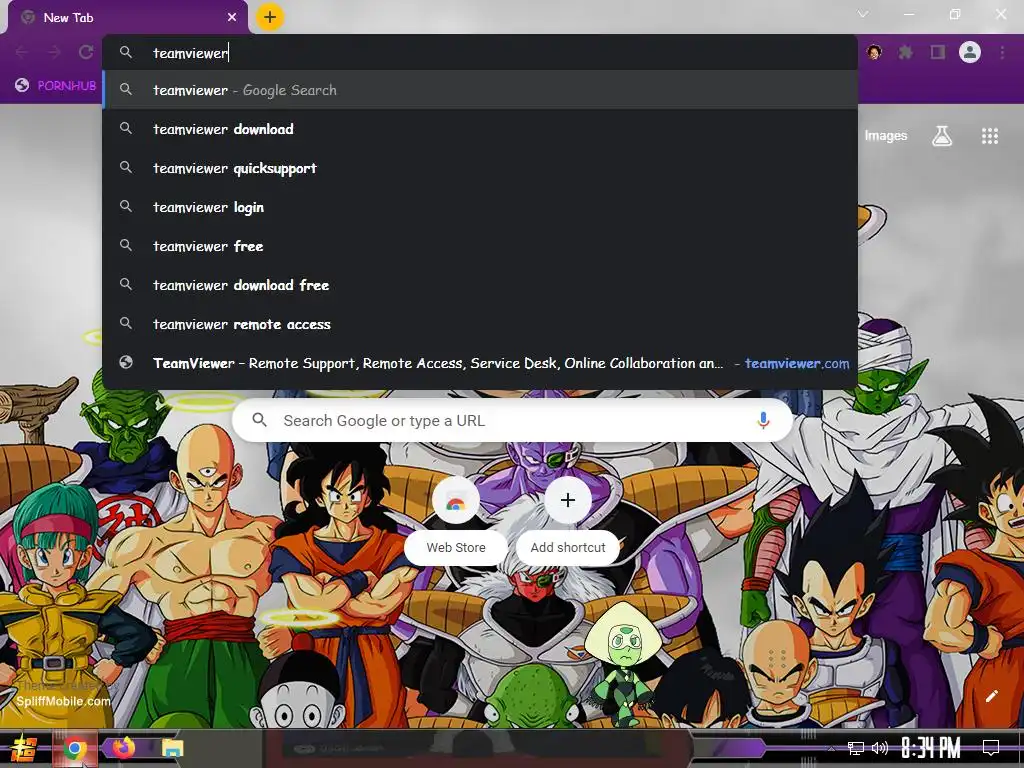The image size is (1024, 768).
Task: Go forward with the forward arrow
Action: (x=54, y=52)
